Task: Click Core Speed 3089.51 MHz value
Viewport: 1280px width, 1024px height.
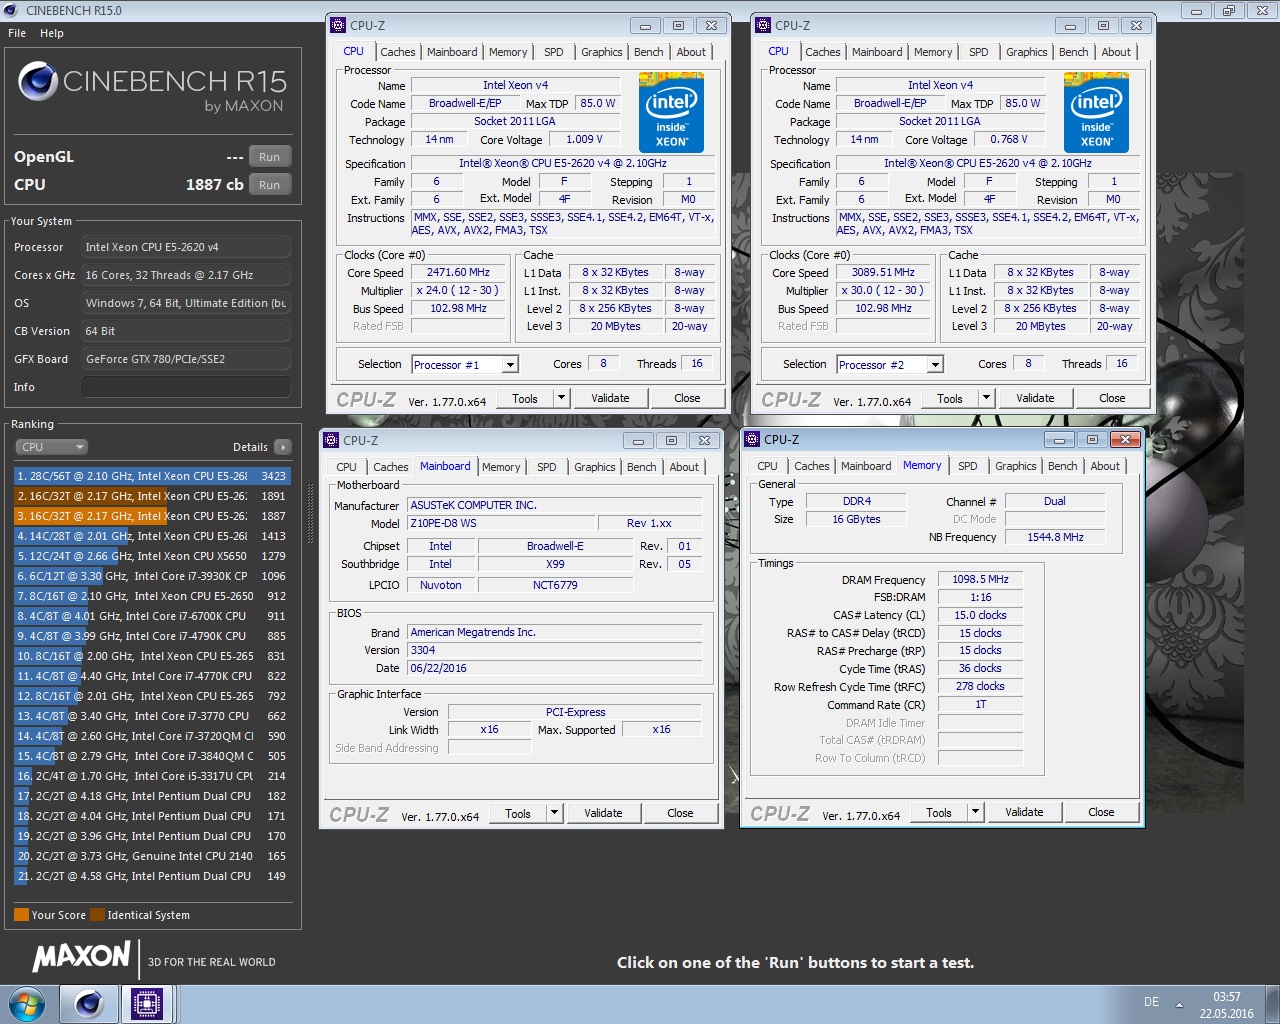Action: [883, 272]
